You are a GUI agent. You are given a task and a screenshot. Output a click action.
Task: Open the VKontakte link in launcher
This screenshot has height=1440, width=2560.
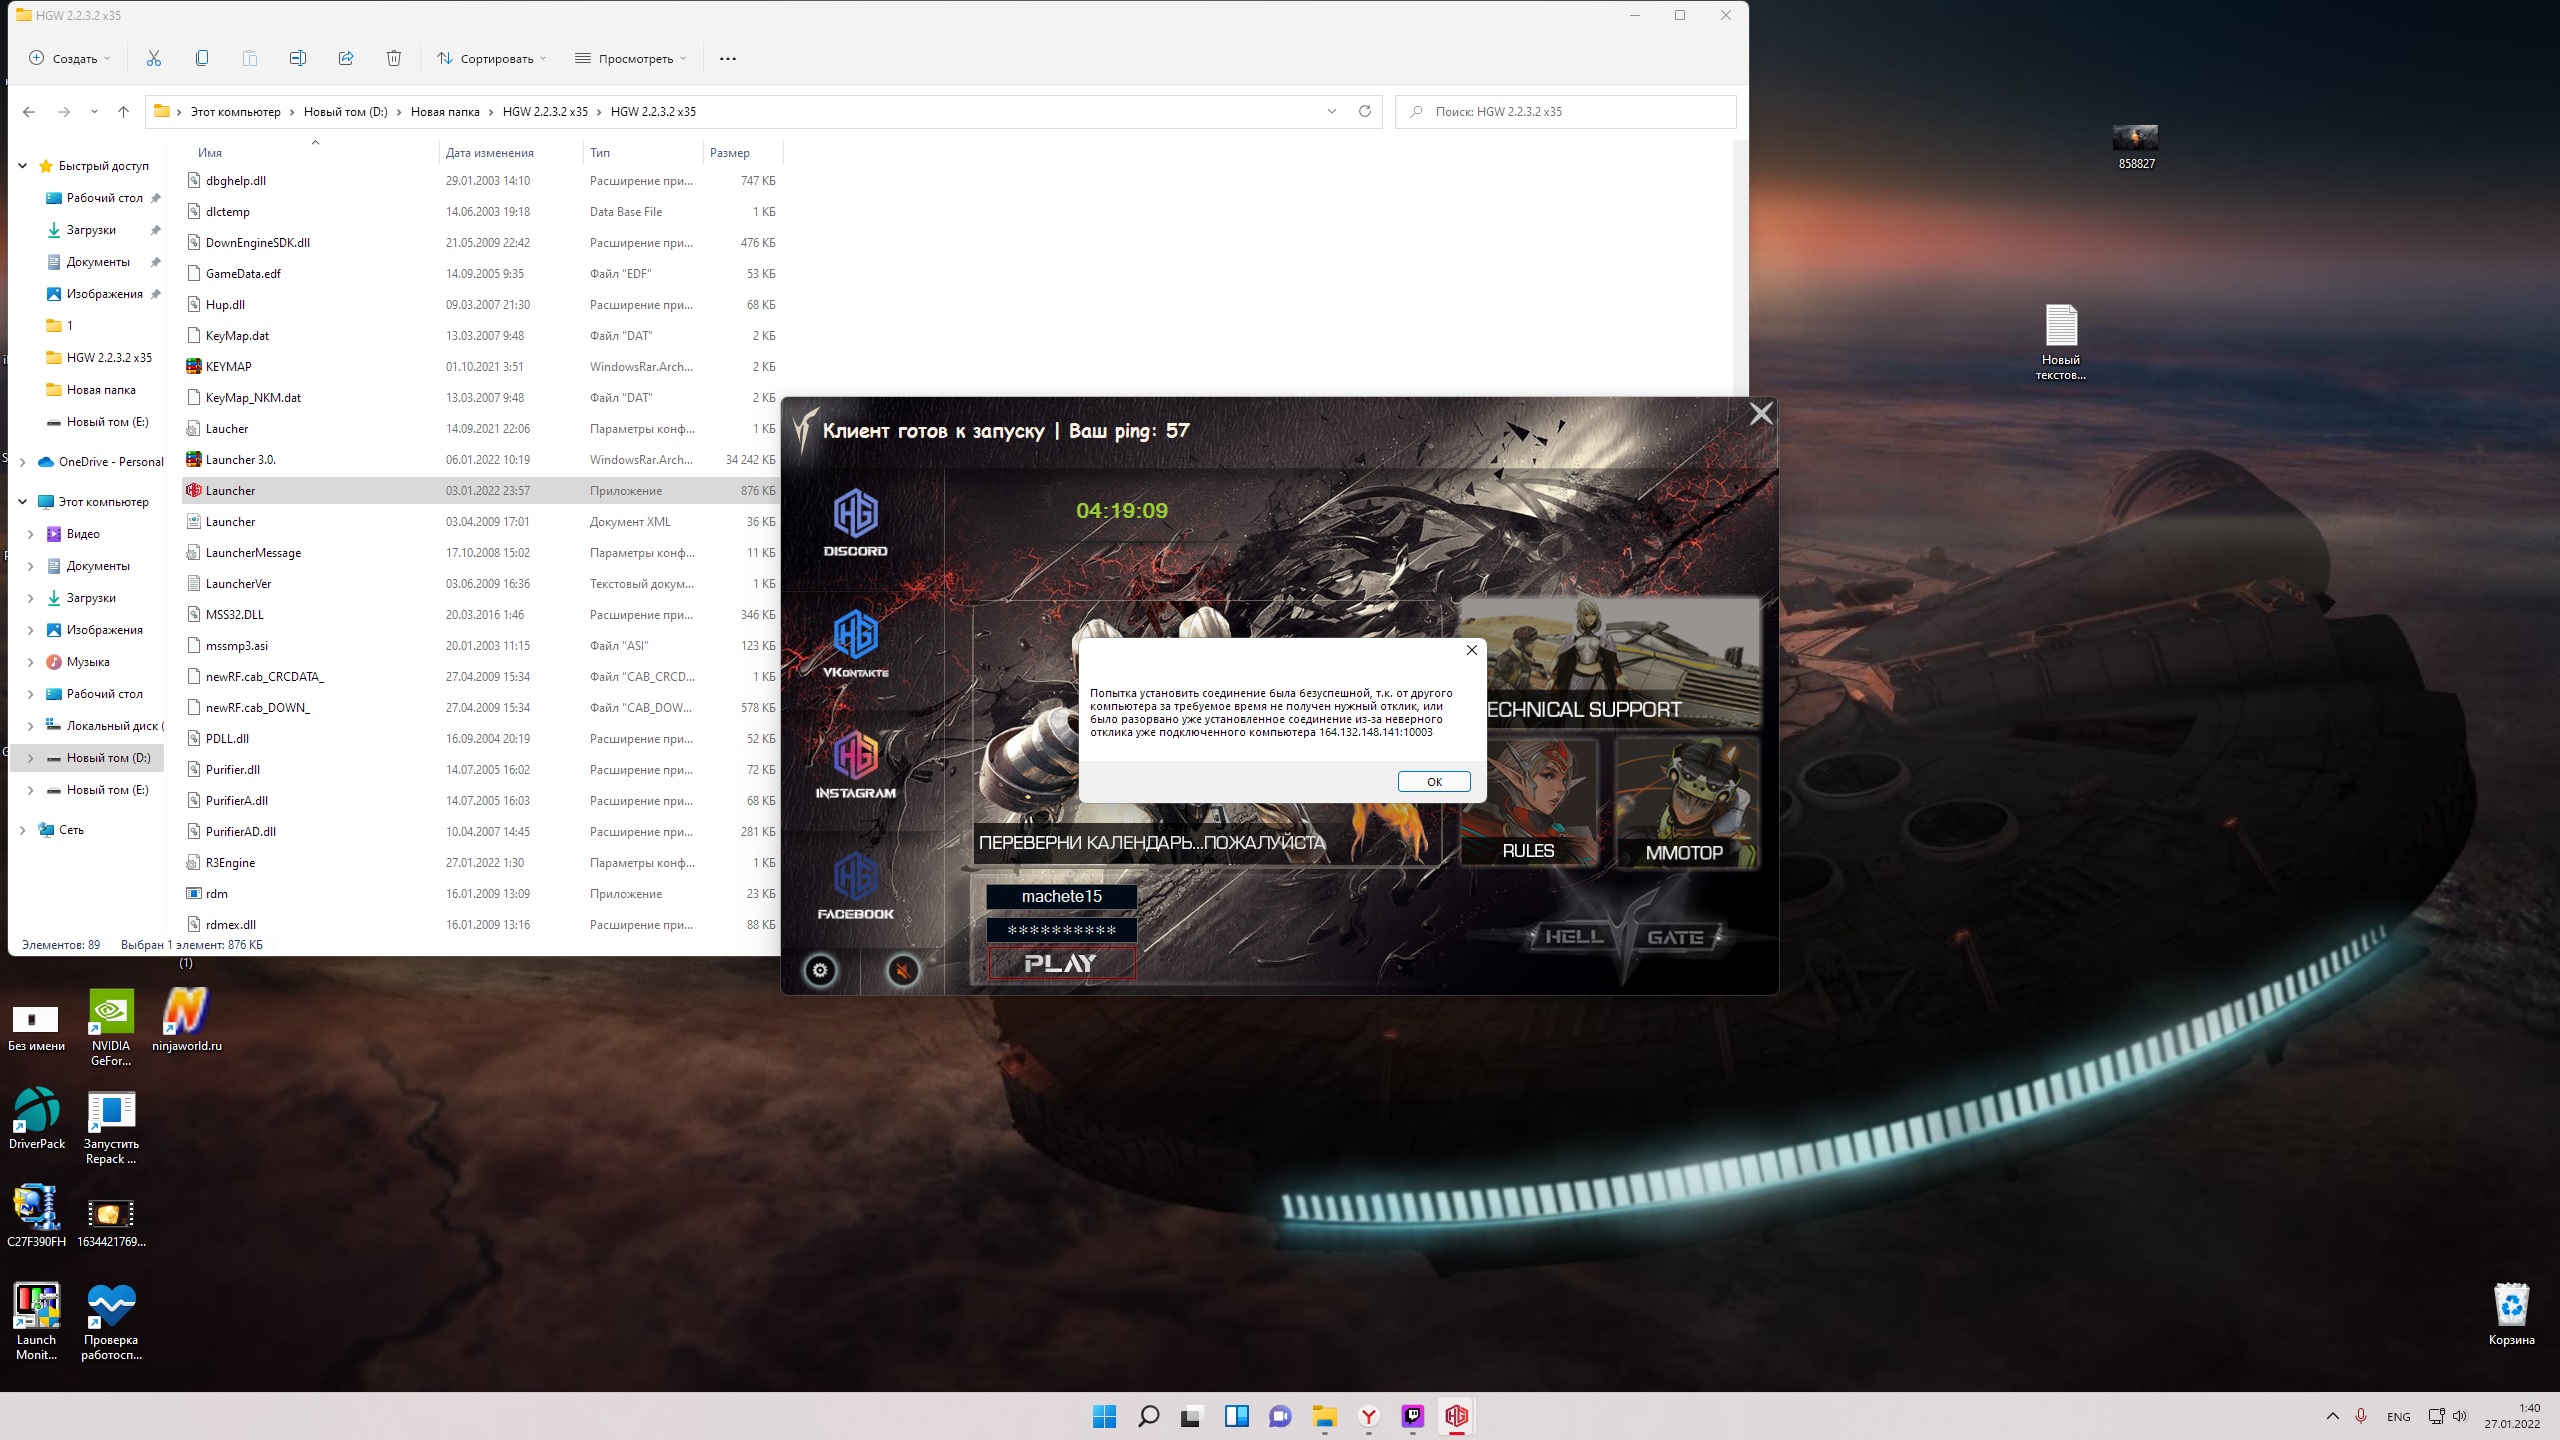[855, 644]
